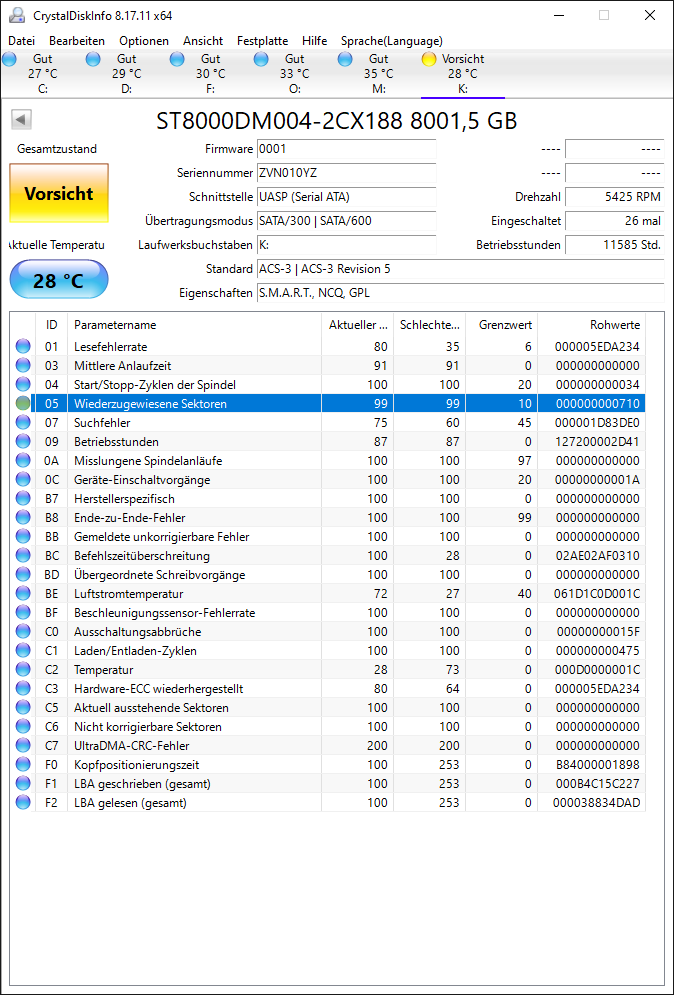Screen dimensions: 674x995
Task: Click the raw value 000000000710
Action: click(x=598, y=404)
